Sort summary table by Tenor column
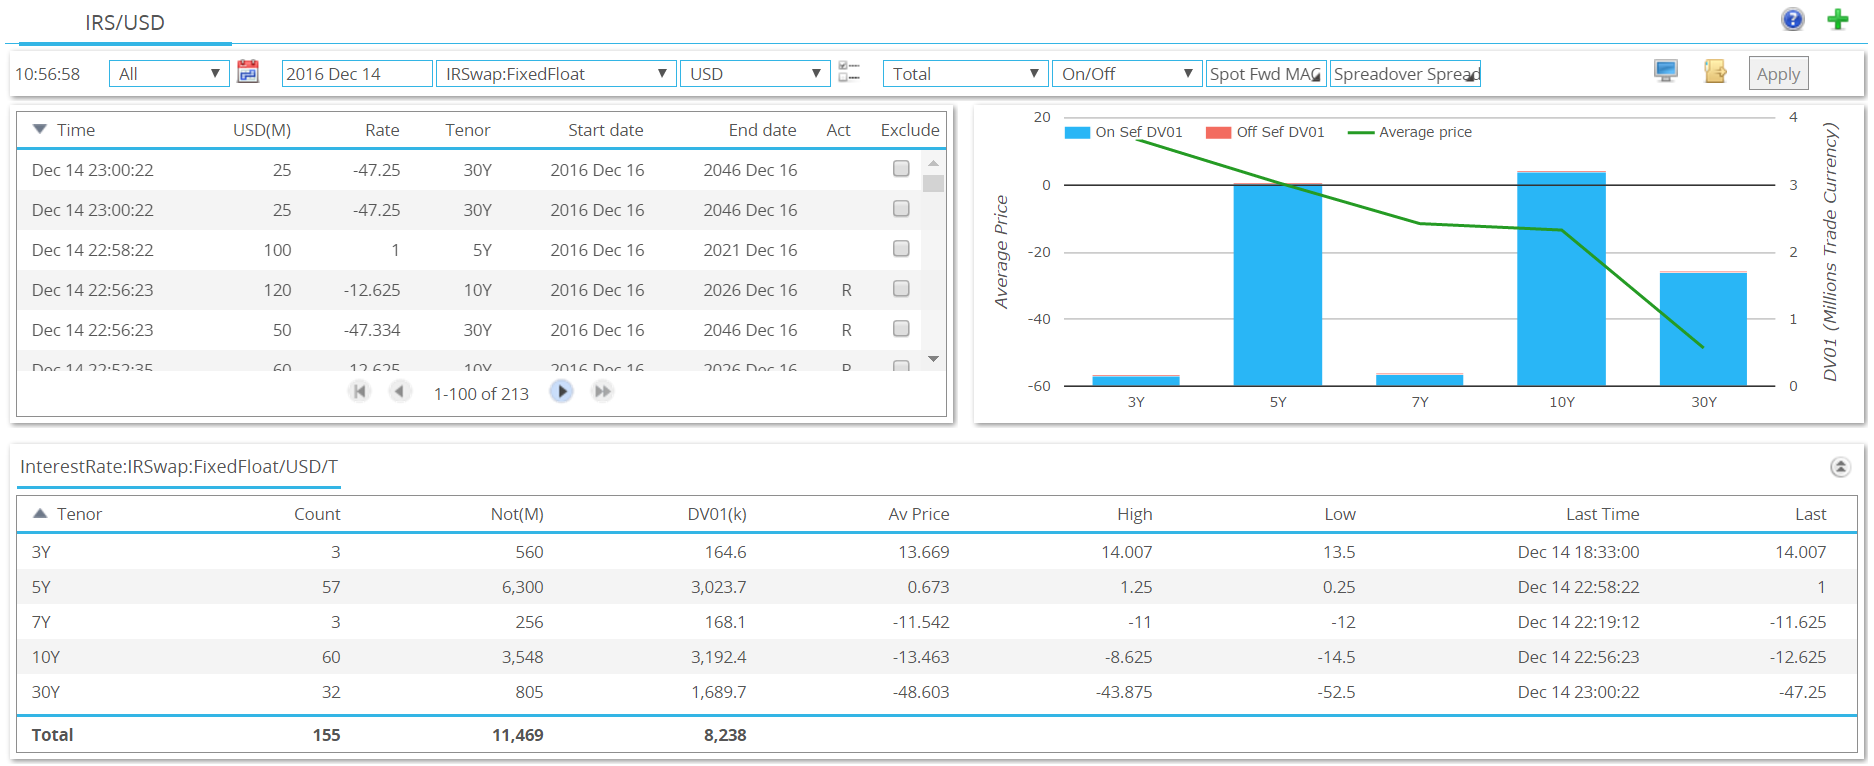Viewport: 1874px width, 766px height. tap(79, 514)
